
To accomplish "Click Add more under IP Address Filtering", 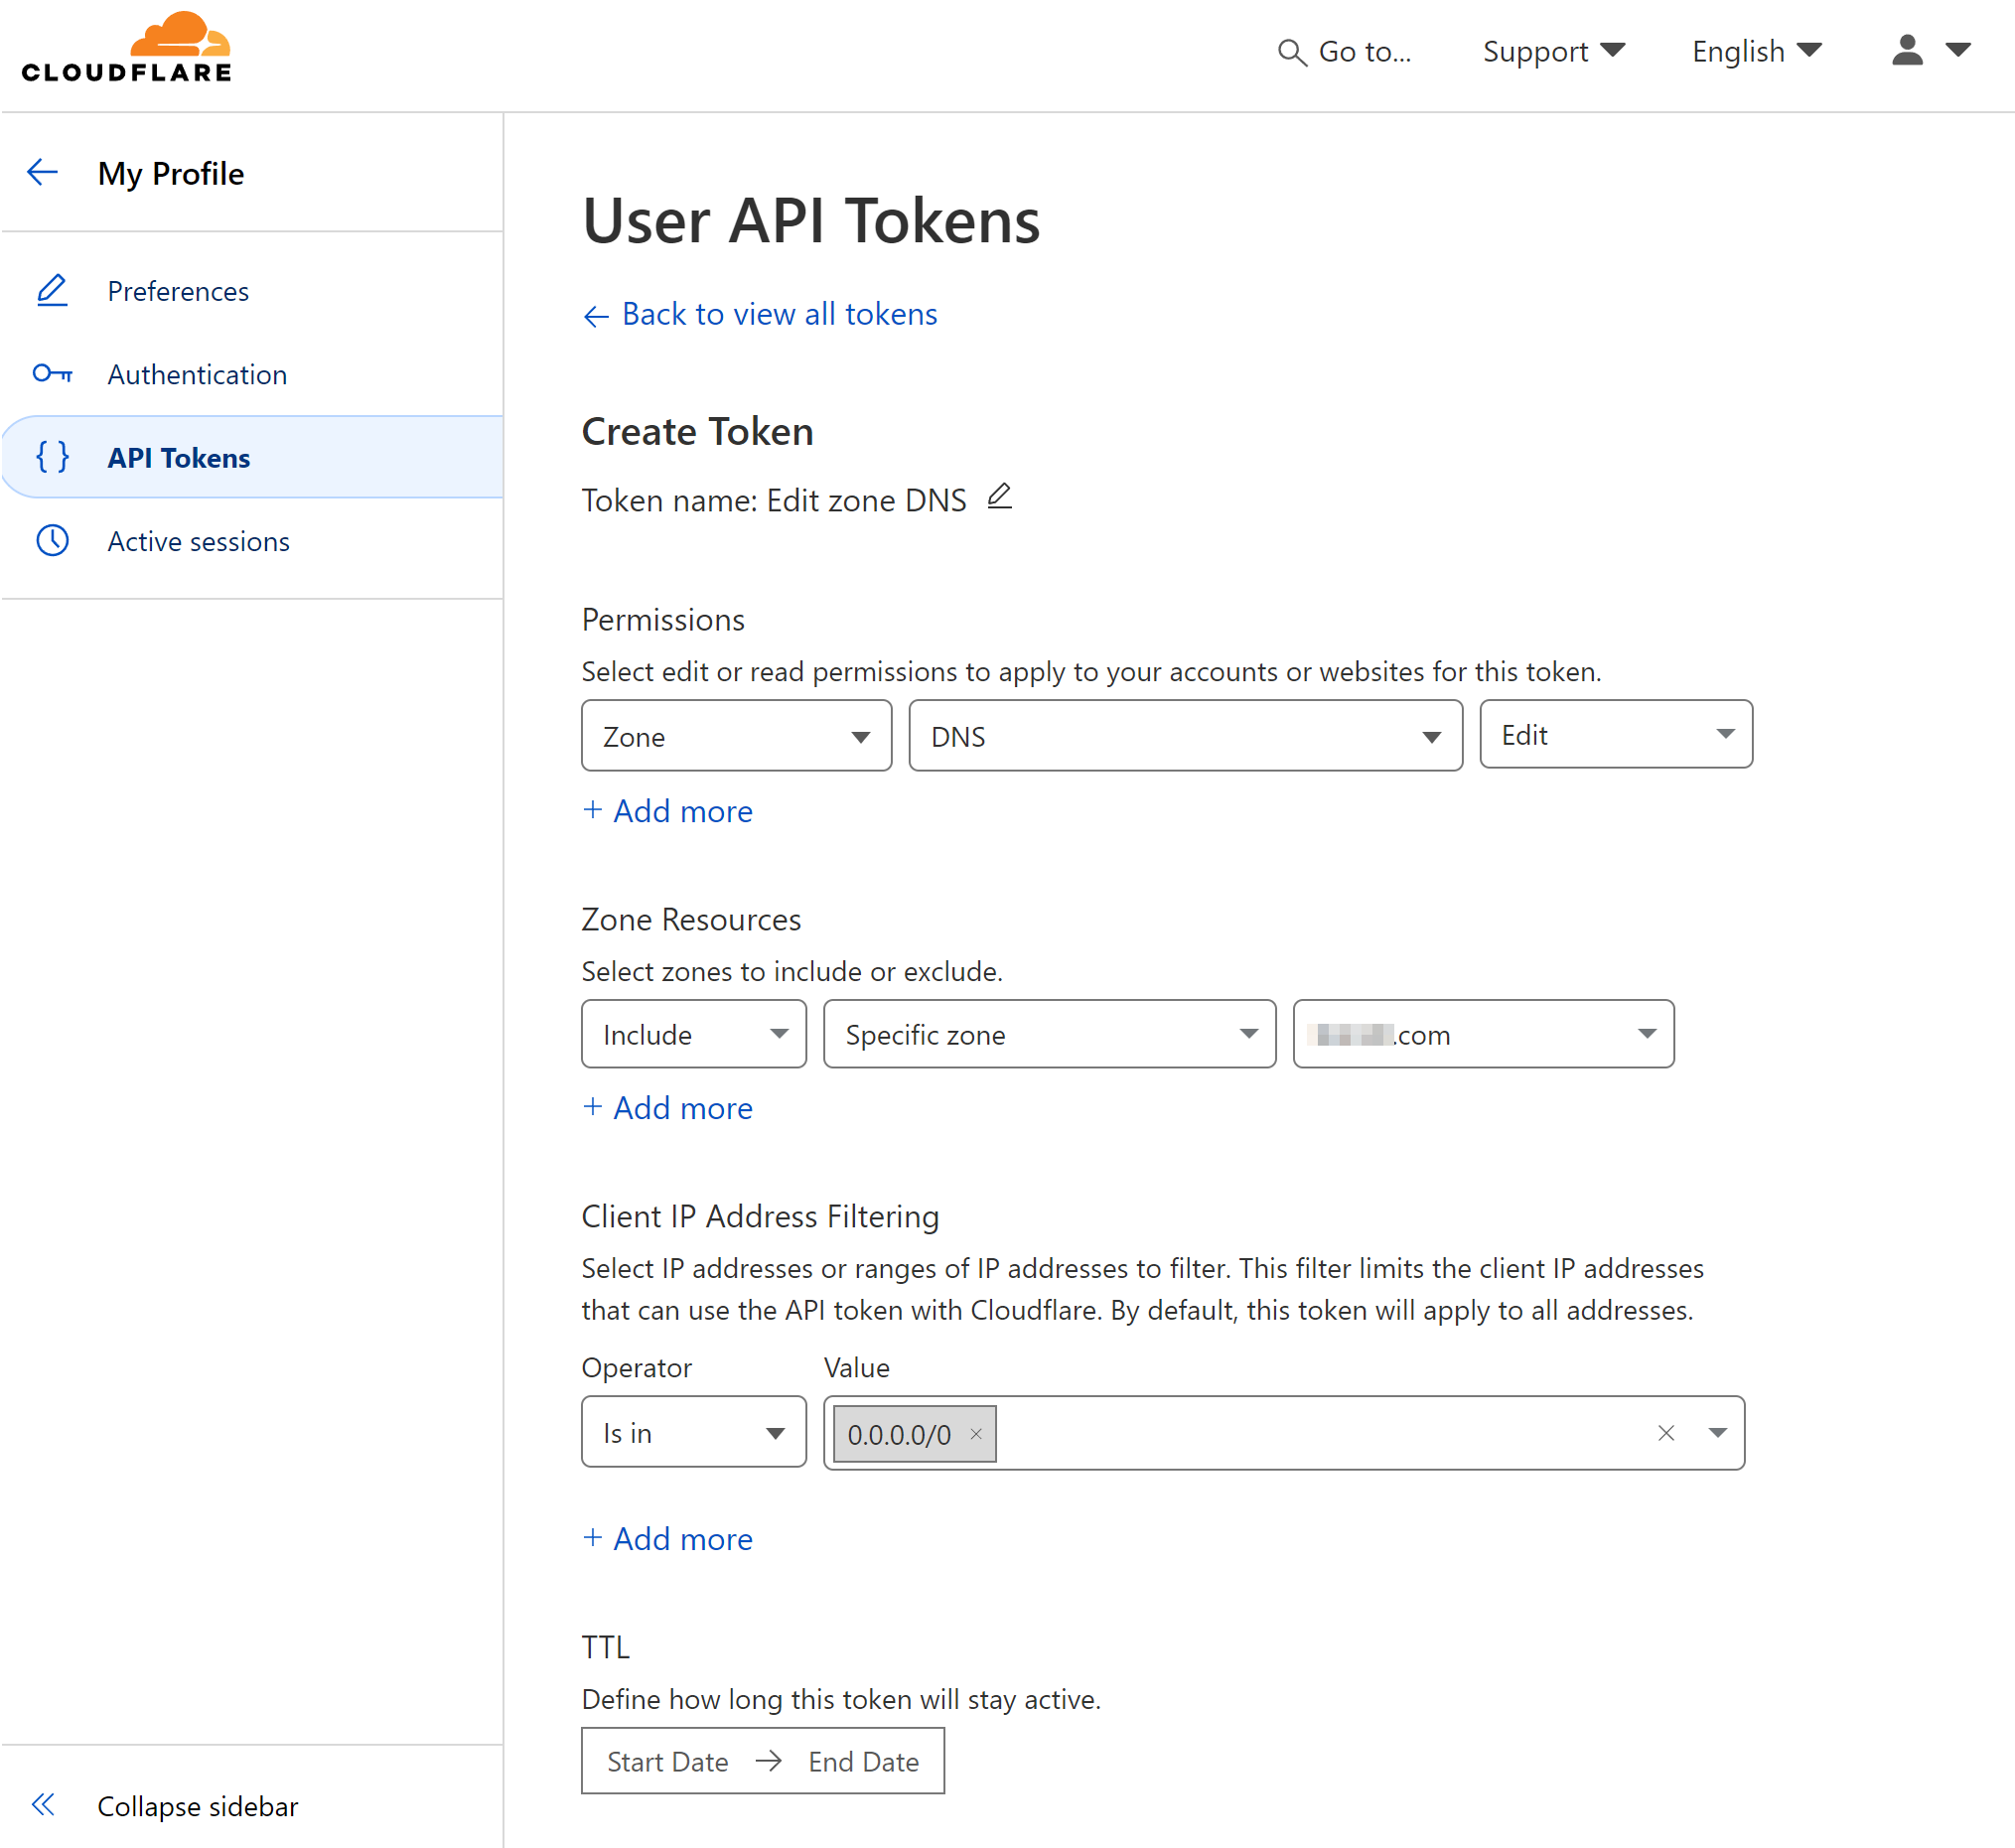I will tap(667, 1538).
